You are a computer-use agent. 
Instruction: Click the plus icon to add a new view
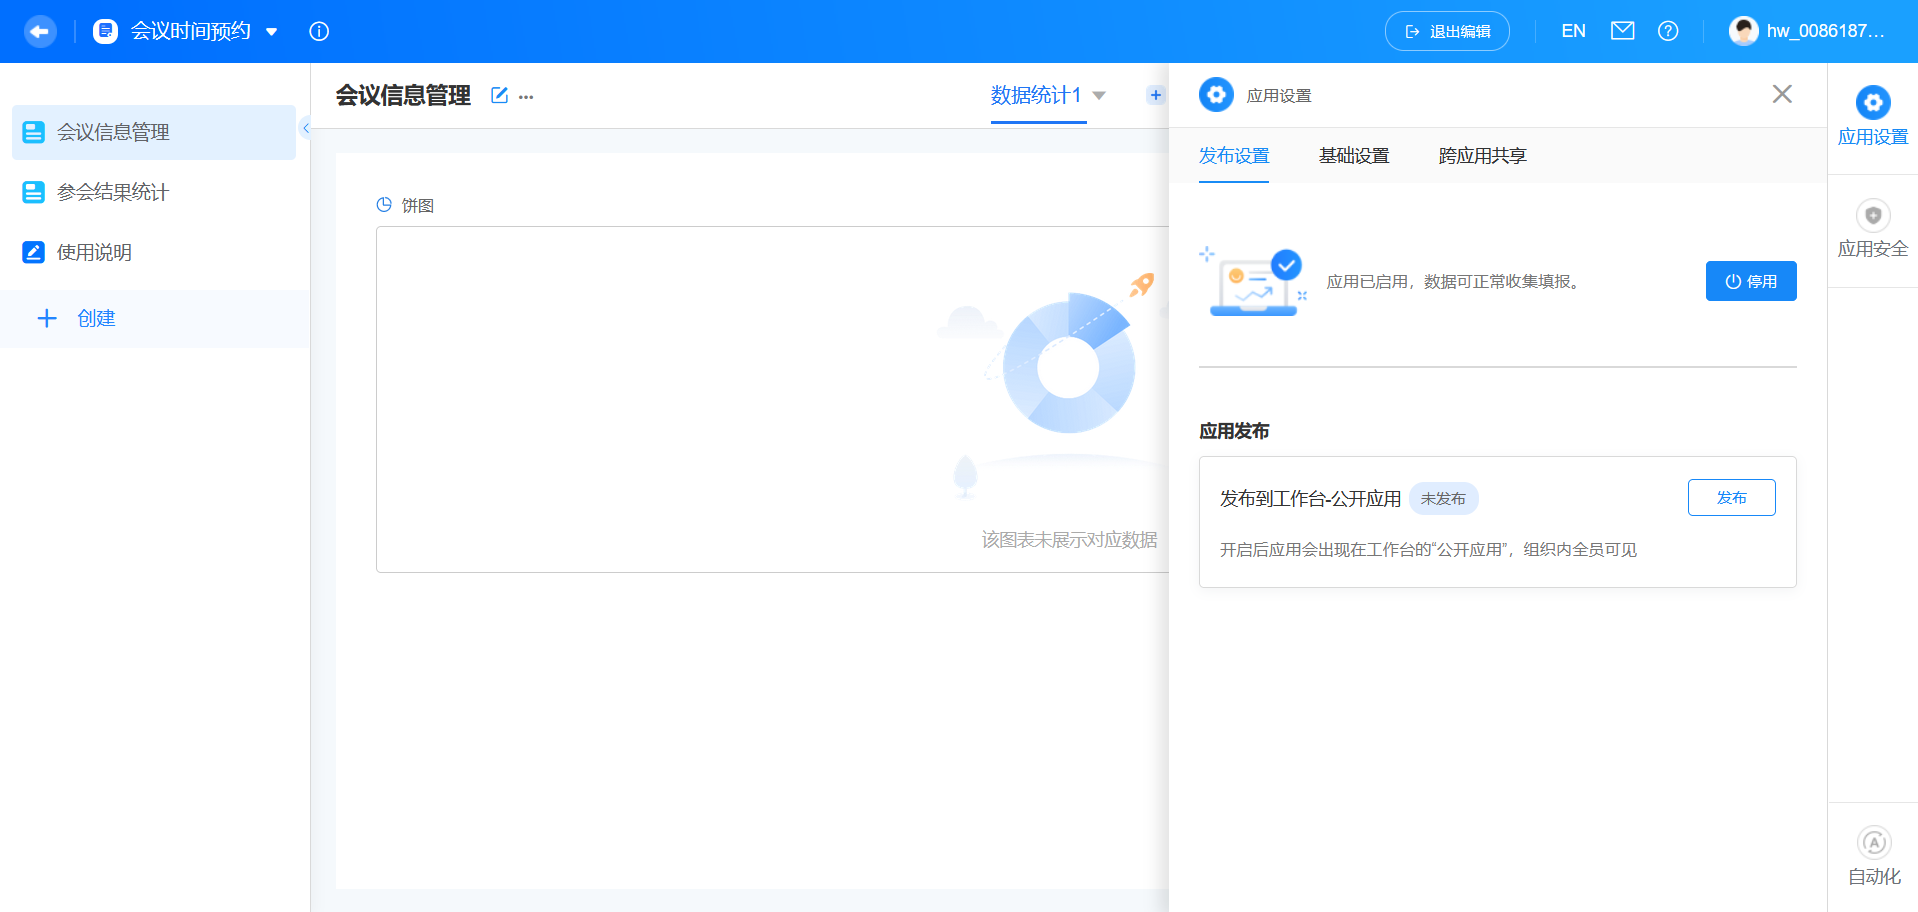coord(1156,94)
